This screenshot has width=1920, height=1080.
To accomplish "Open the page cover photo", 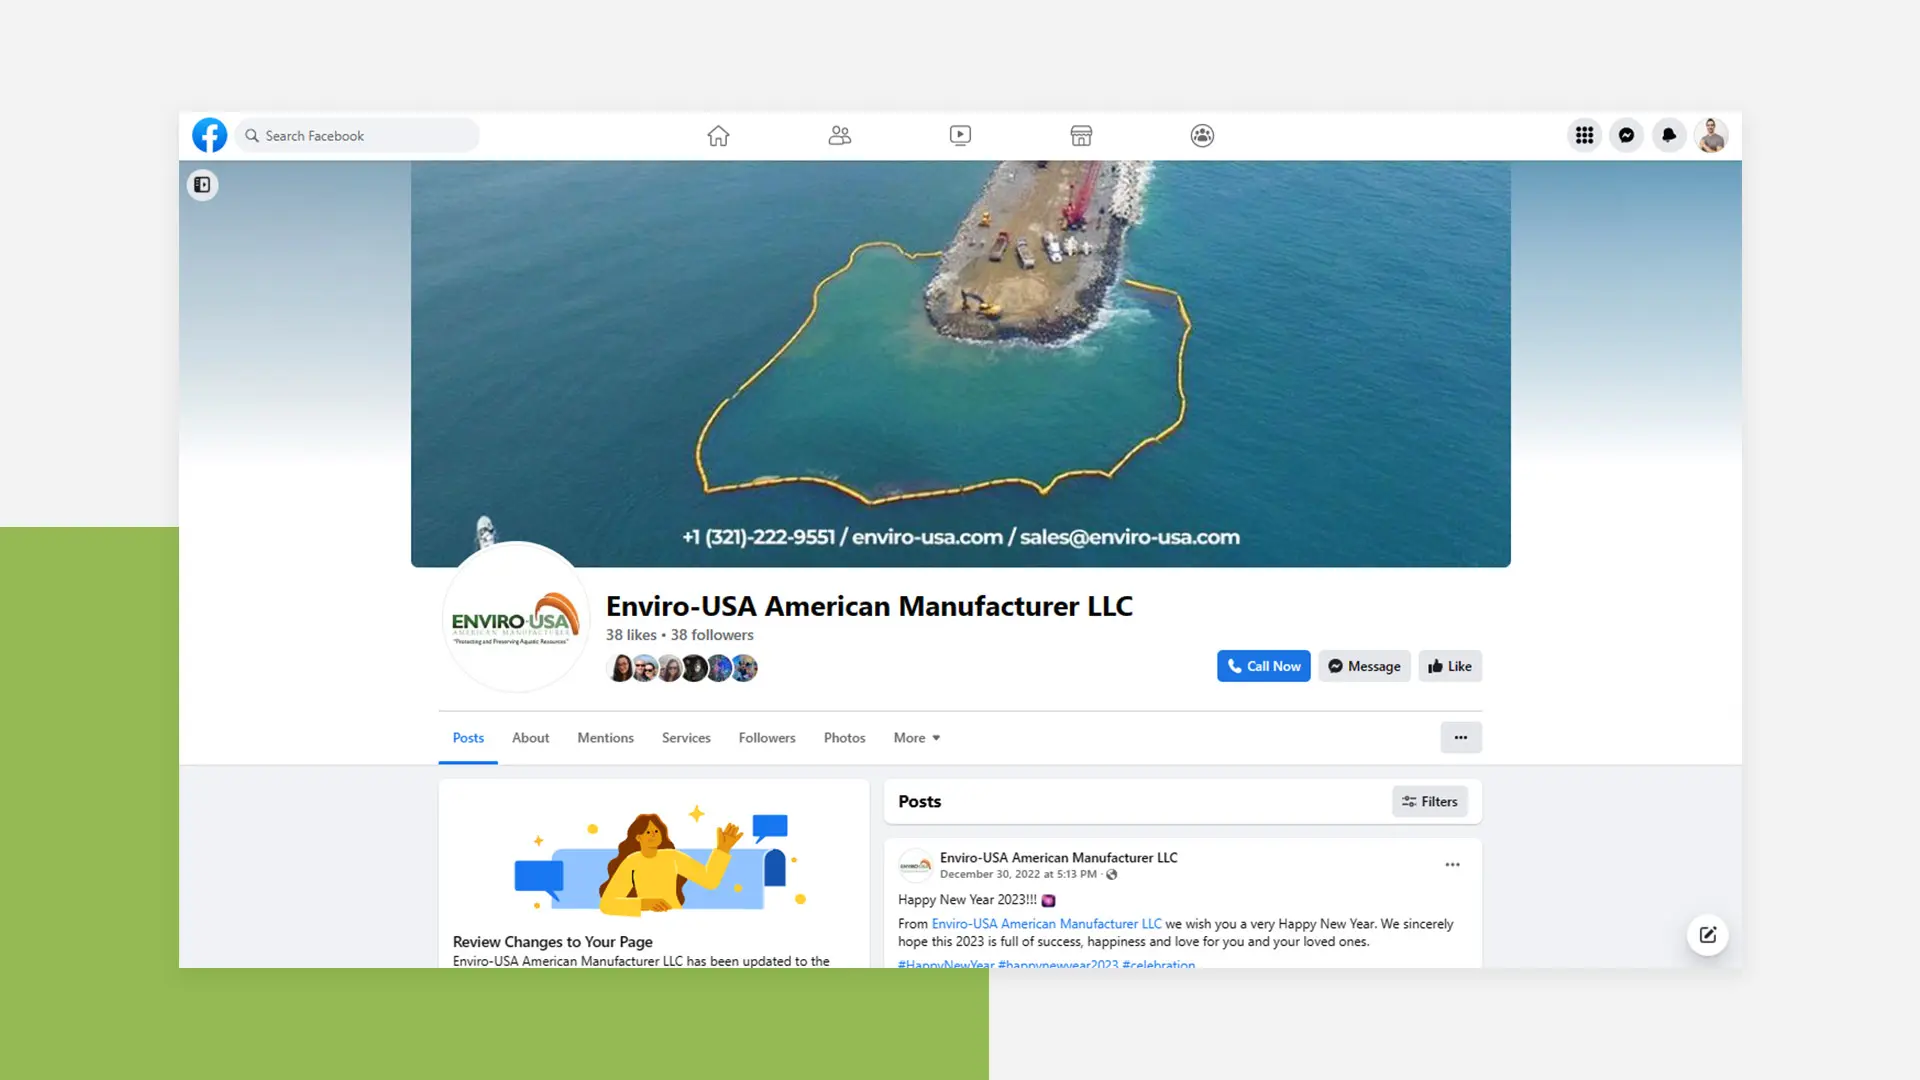I will click(x=960, y=363).
